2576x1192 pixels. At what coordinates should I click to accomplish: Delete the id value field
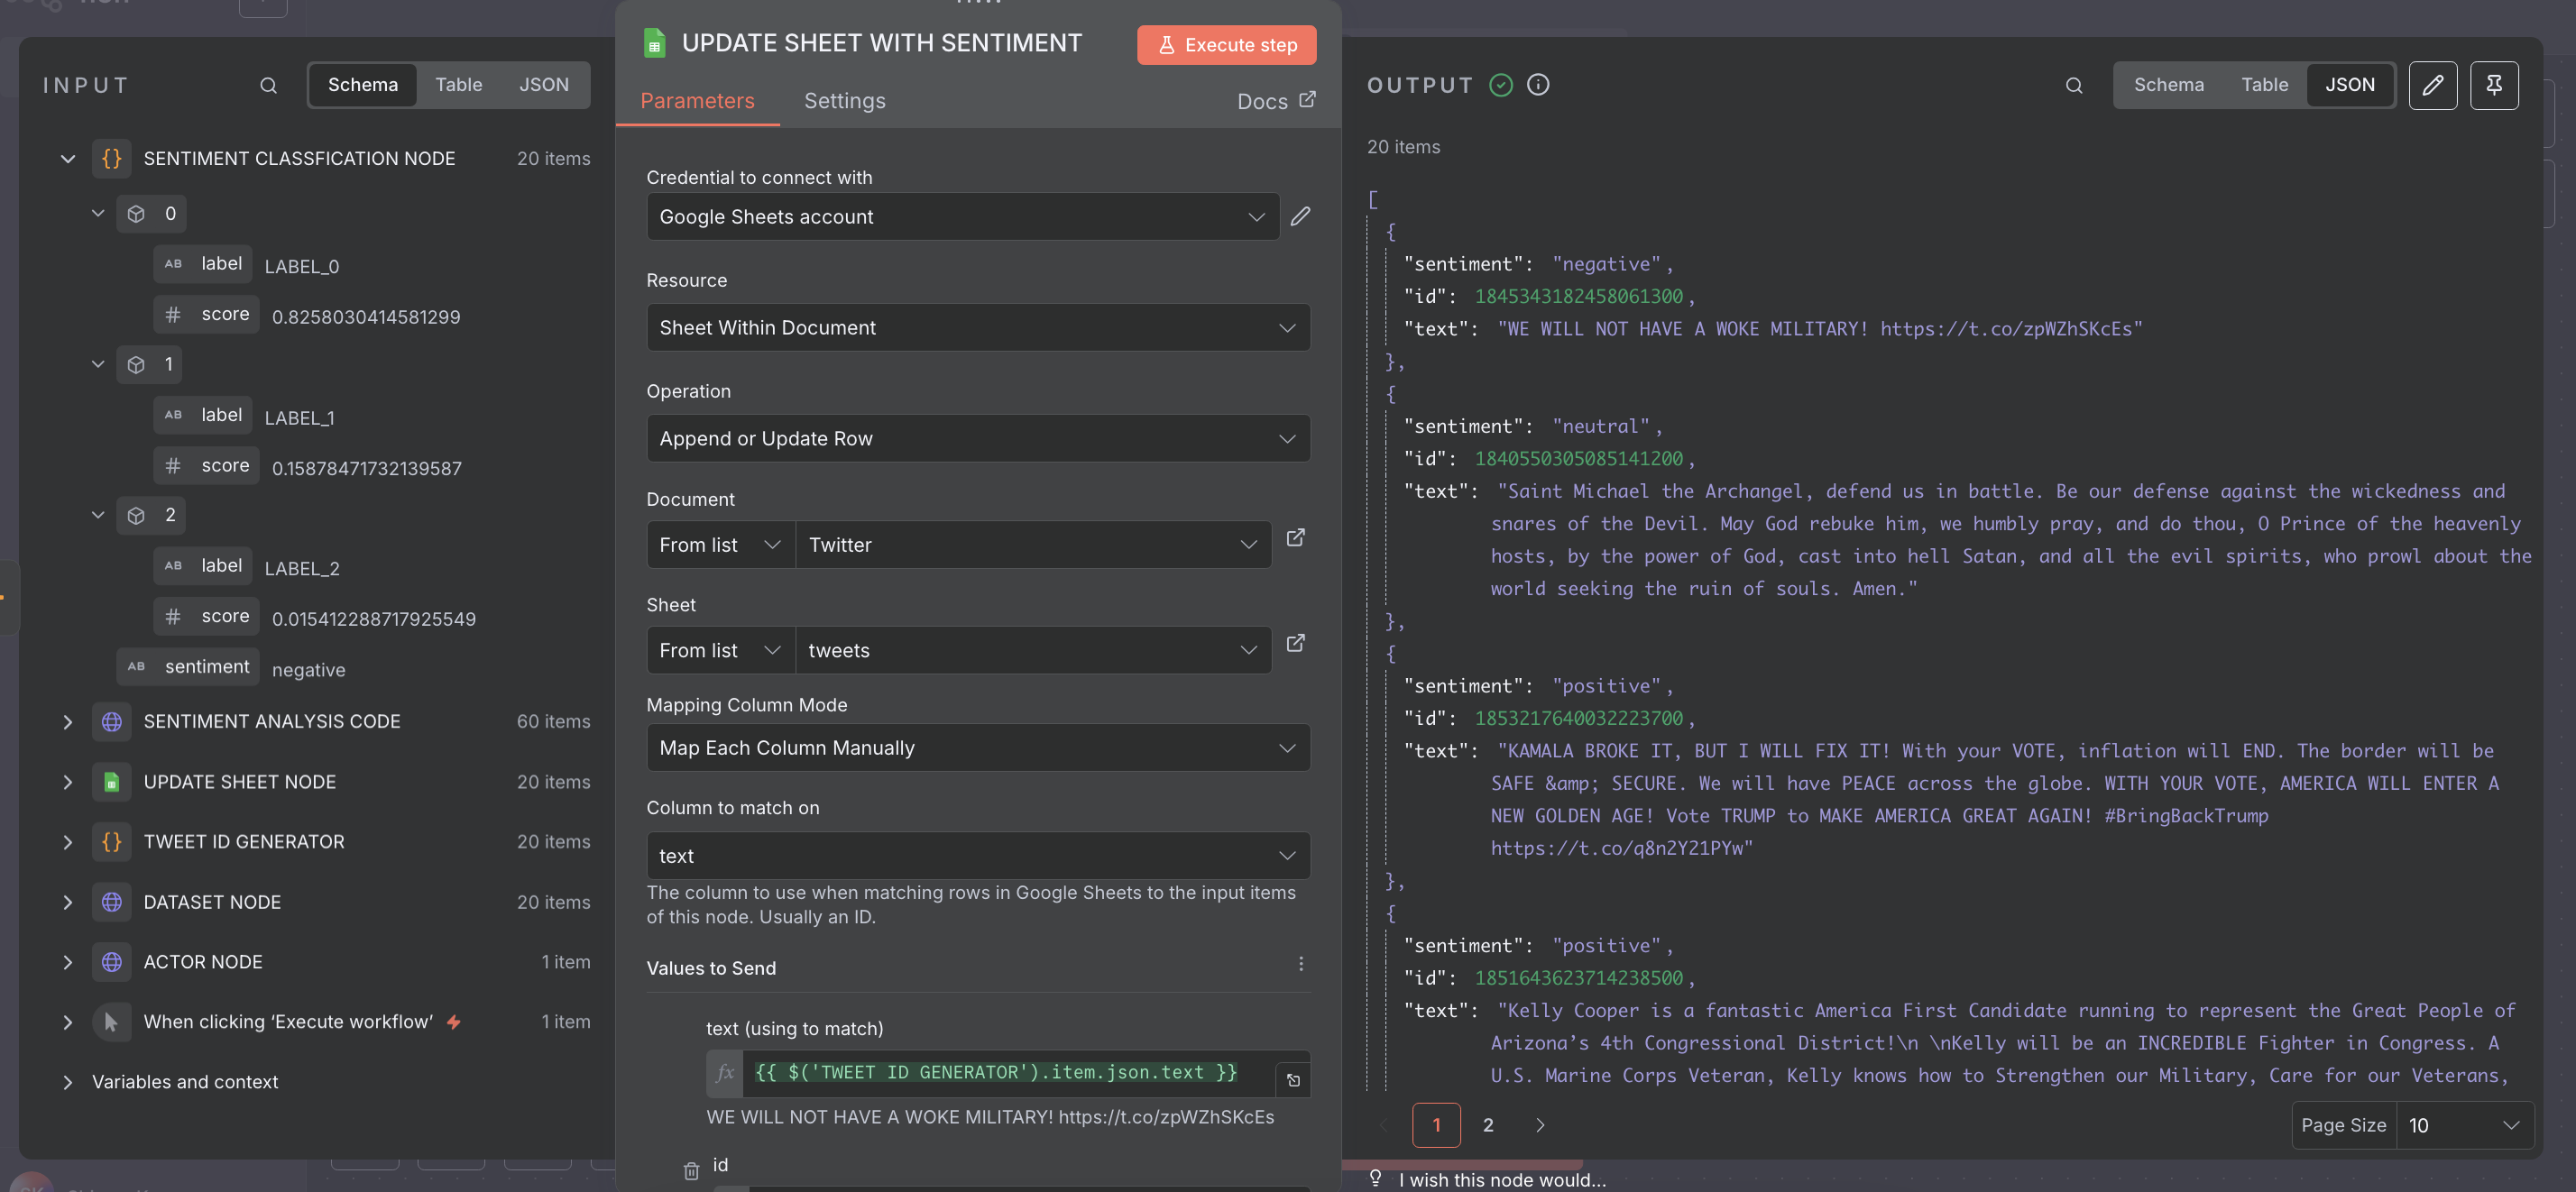[691, 1170]
